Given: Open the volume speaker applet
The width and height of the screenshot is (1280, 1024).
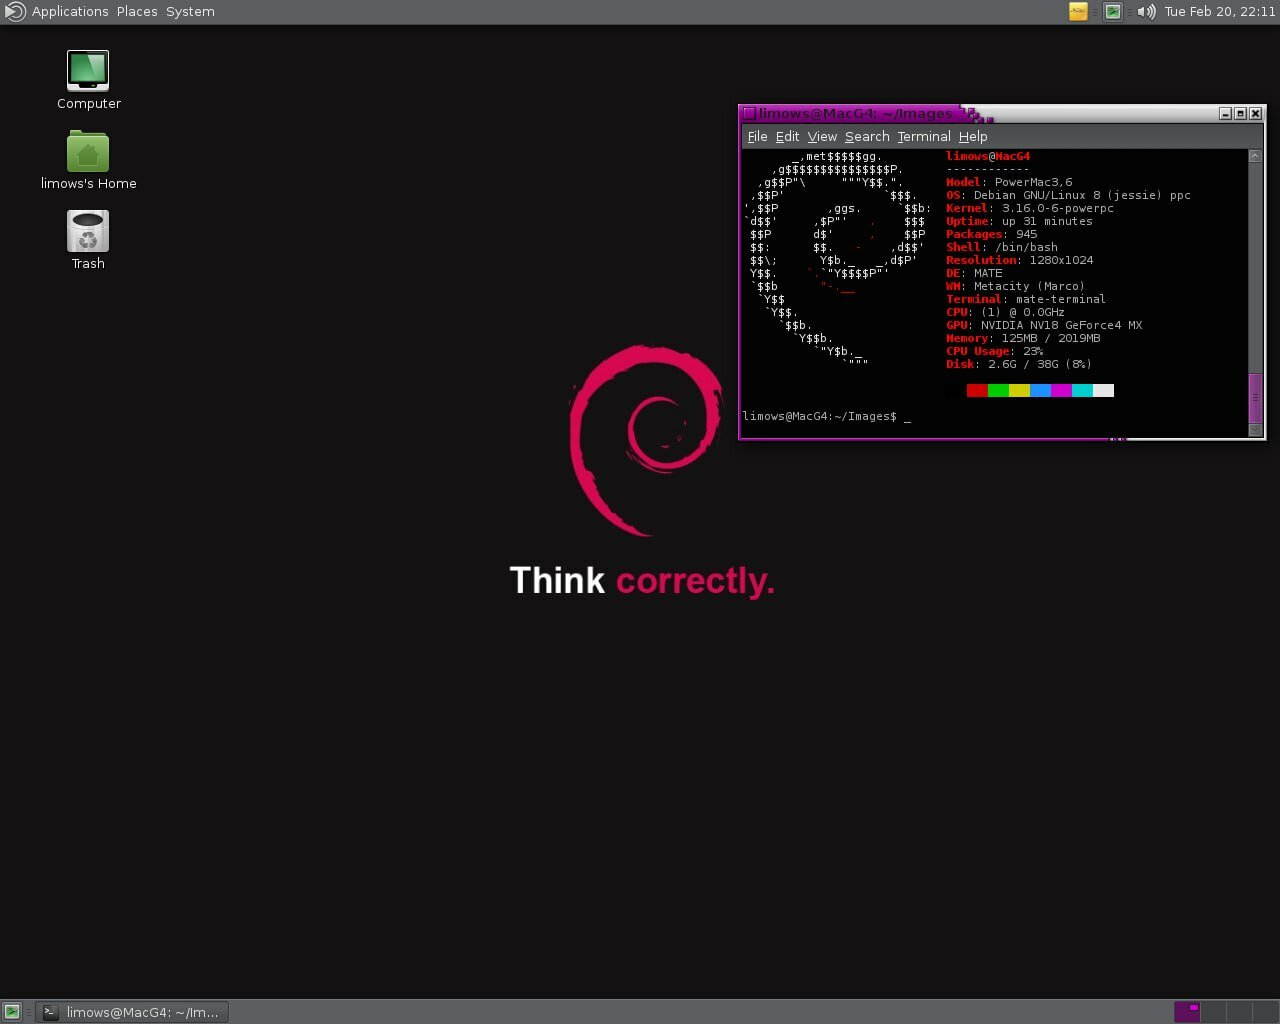Looking at the screenshot, I should coord(1146,12).
